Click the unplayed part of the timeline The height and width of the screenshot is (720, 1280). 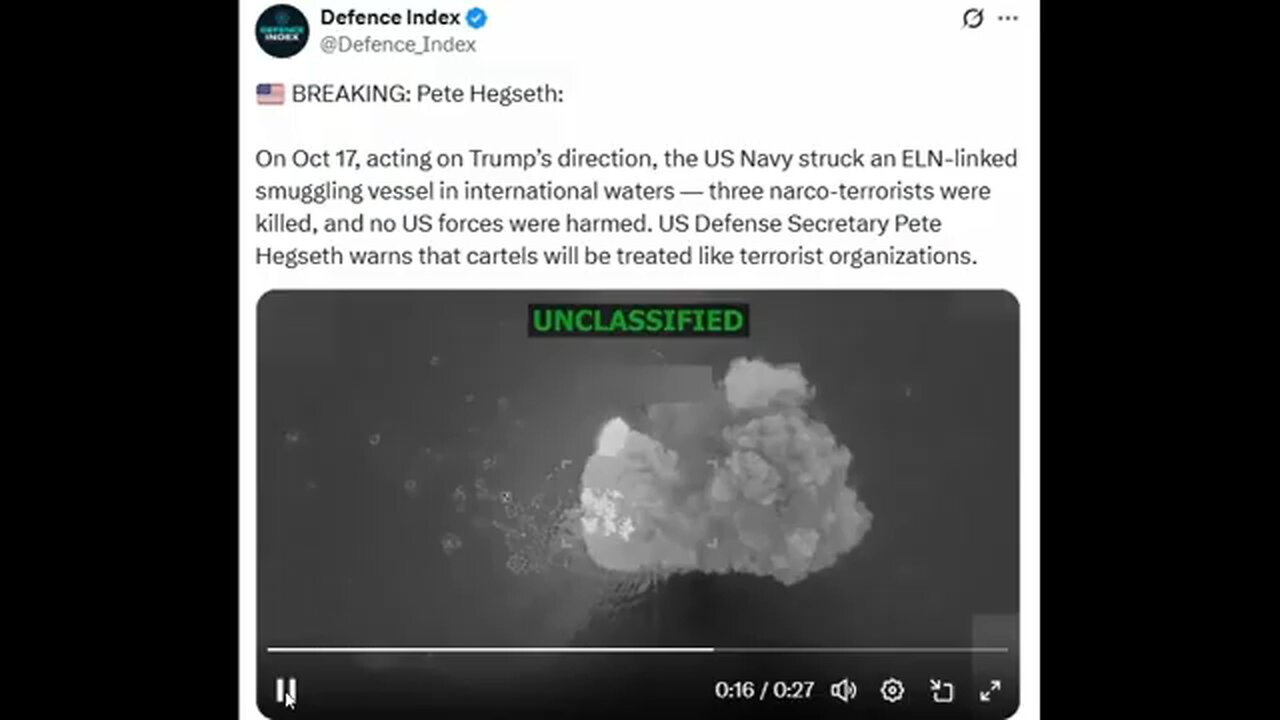click(861, 649)
